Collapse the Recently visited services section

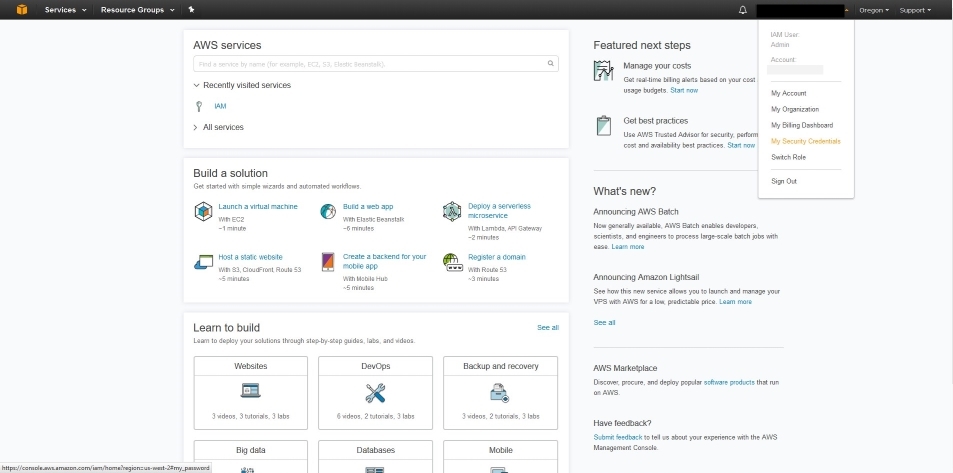(242, 85)
